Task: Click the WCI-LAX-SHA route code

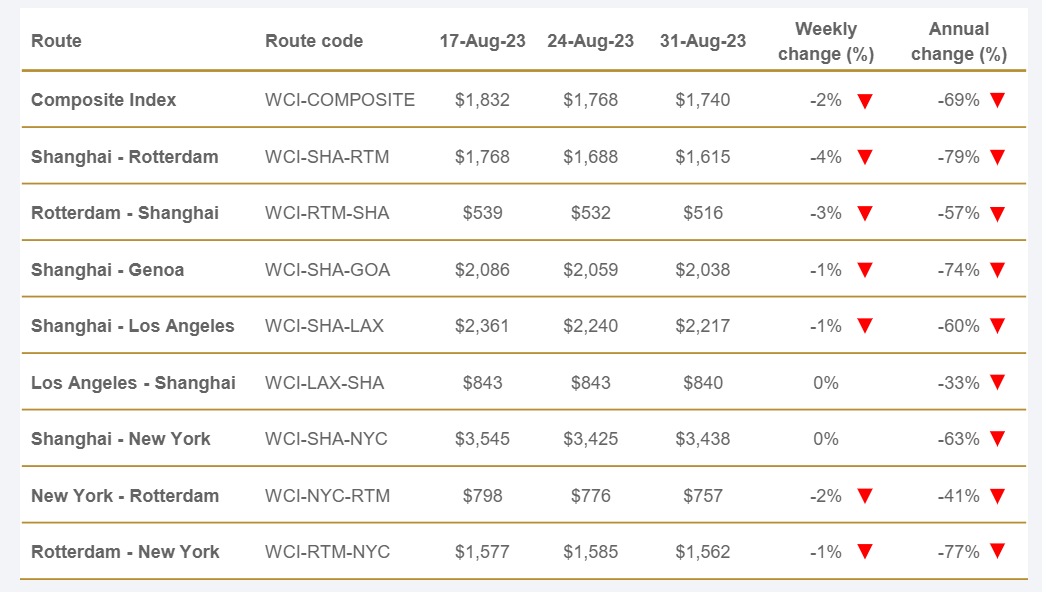Action: (324, 383)
